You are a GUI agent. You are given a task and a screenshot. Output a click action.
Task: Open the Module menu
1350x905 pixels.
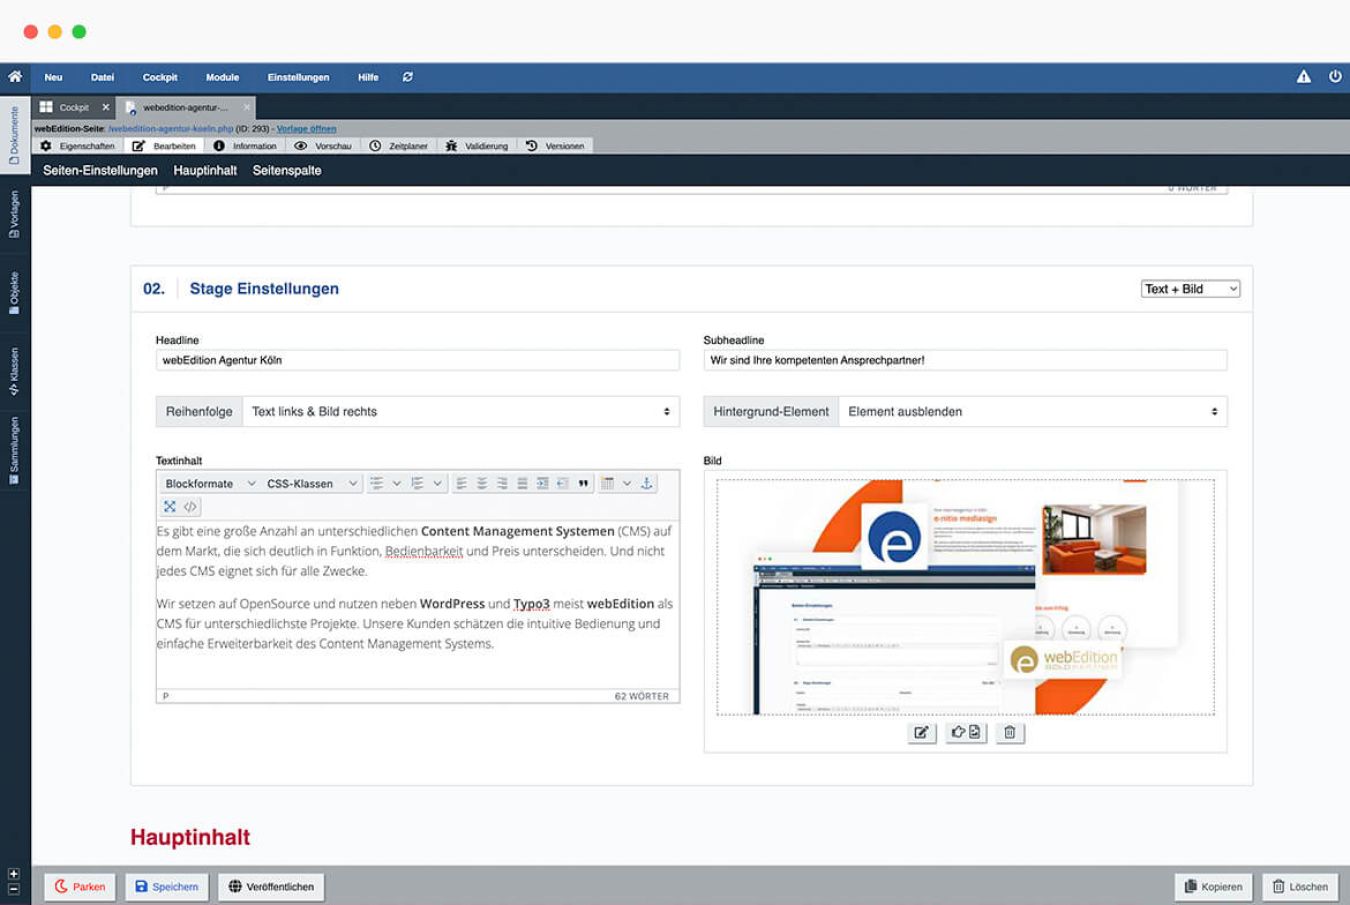click(222, 77)
